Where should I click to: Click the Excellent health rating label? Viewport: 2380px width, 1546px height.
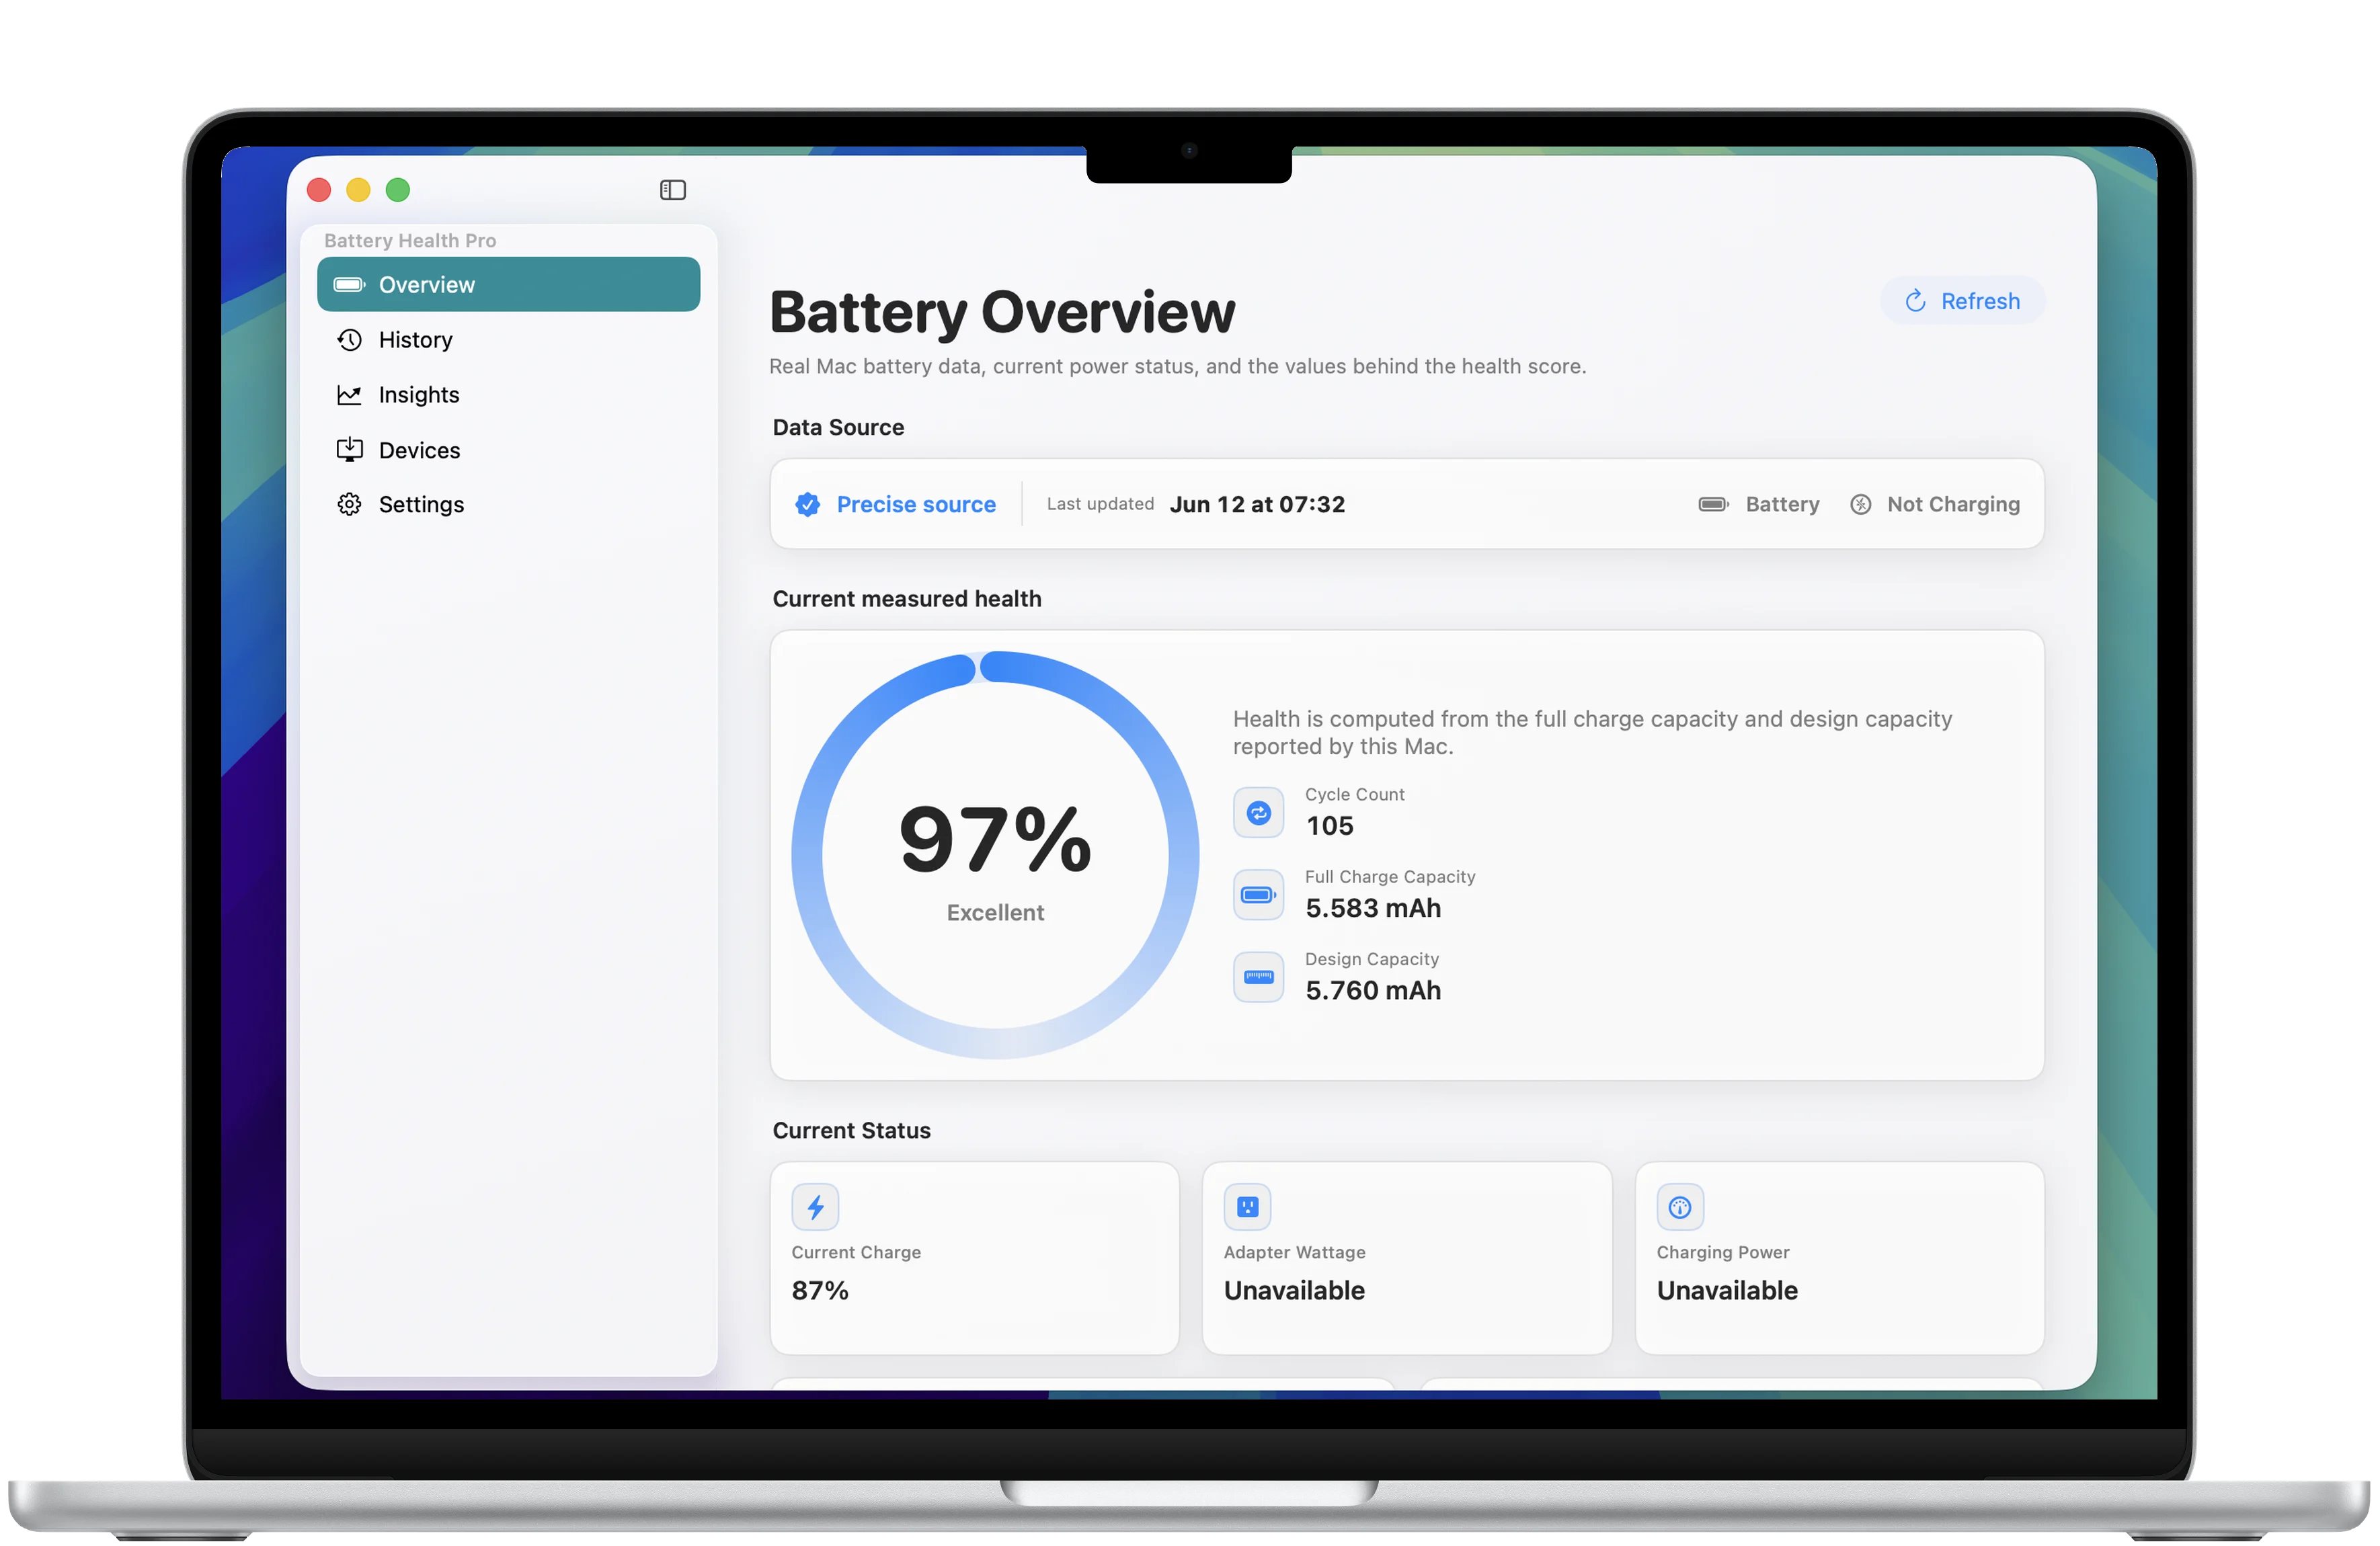(x=995, y=913)
